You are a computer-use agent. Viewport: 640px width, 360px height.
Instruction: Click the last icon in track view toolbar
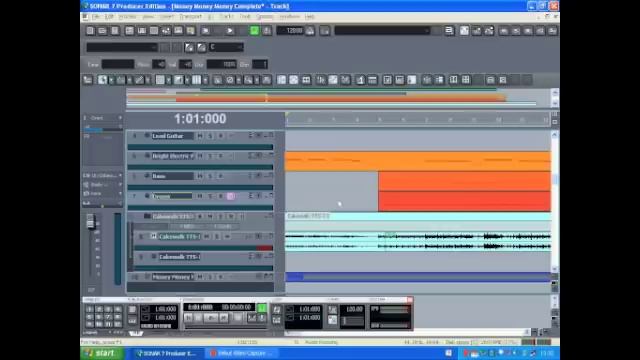click(x=503, y=80)
